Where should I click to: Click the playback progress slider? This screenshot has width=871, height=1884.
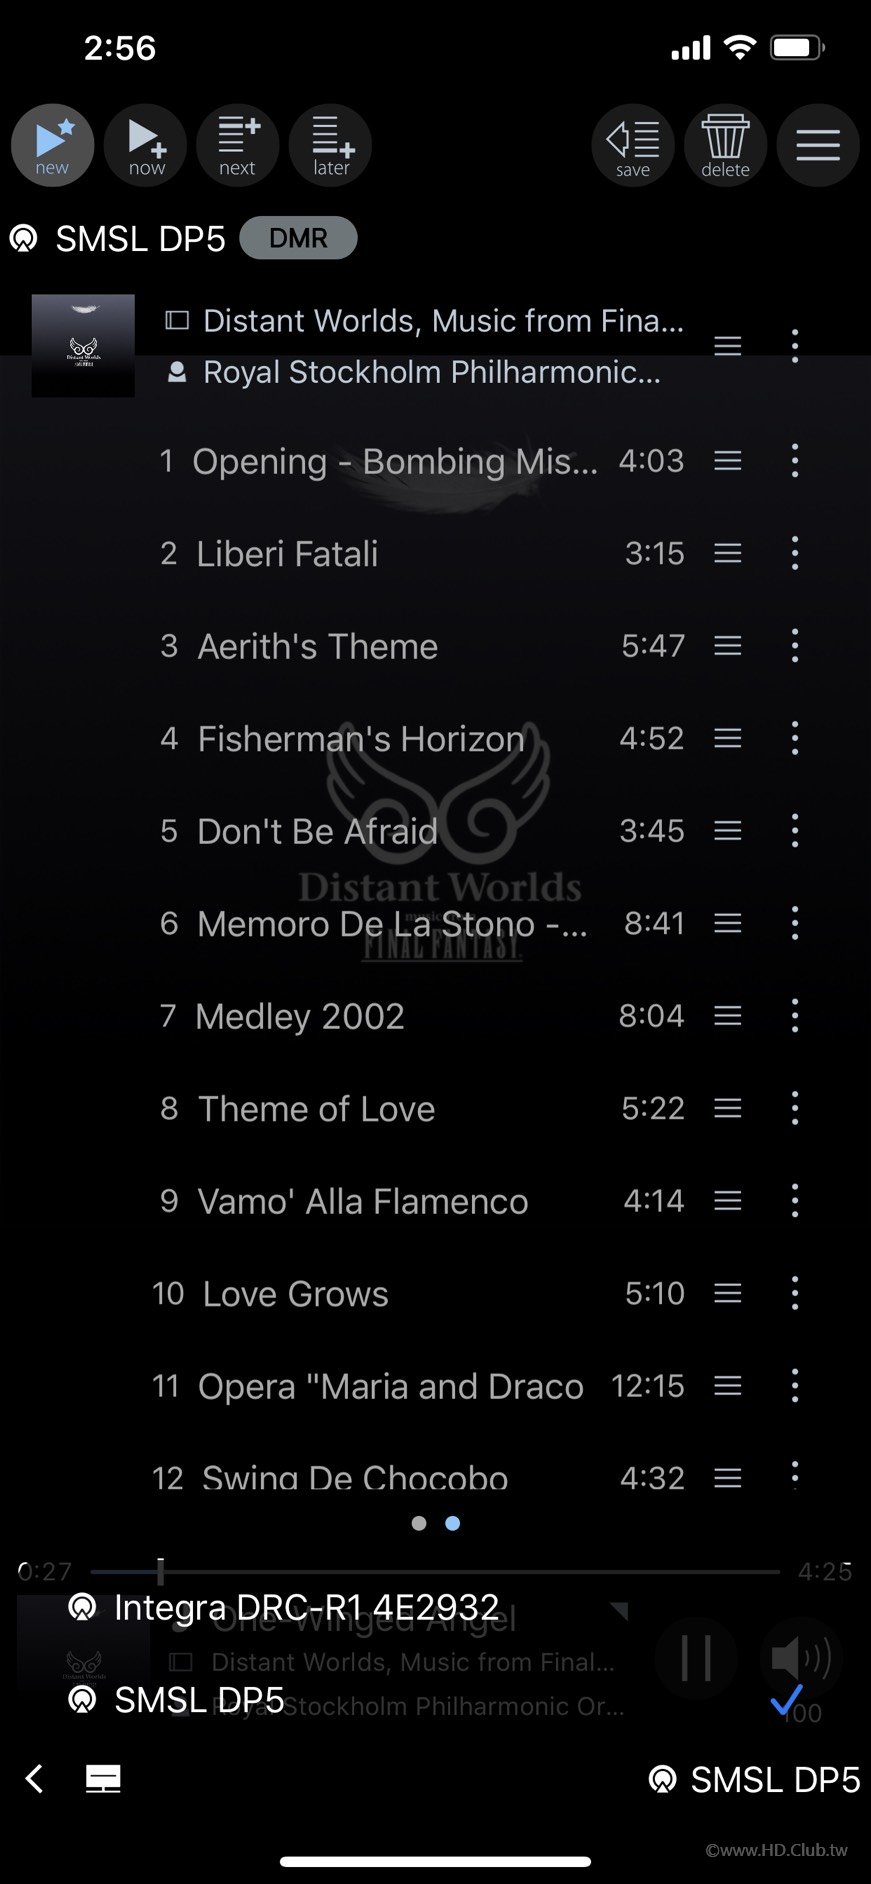435,1571
